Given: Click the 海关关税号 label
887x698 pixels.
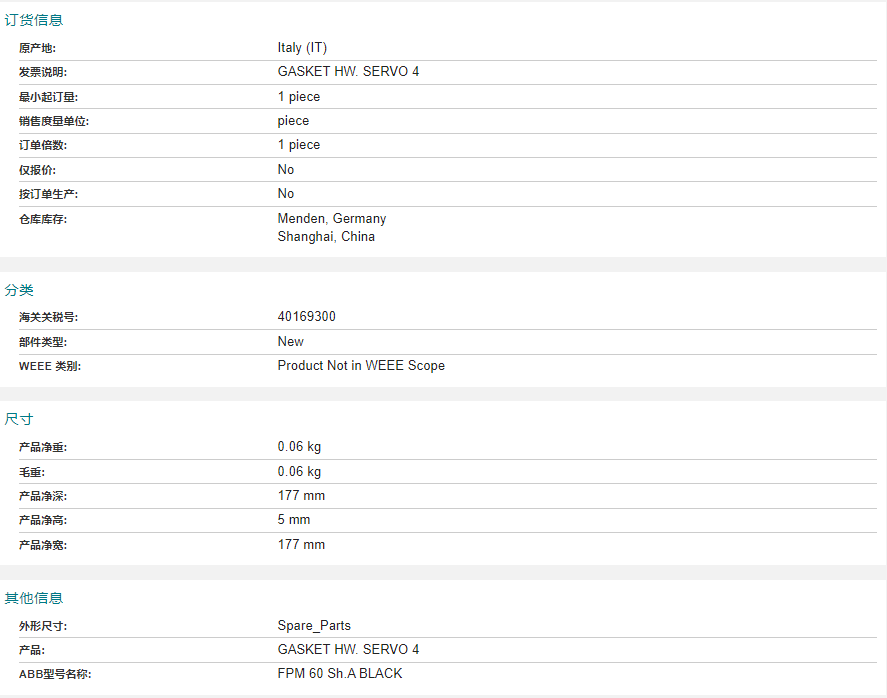Looking at the screenshot, I should (48, 317).
